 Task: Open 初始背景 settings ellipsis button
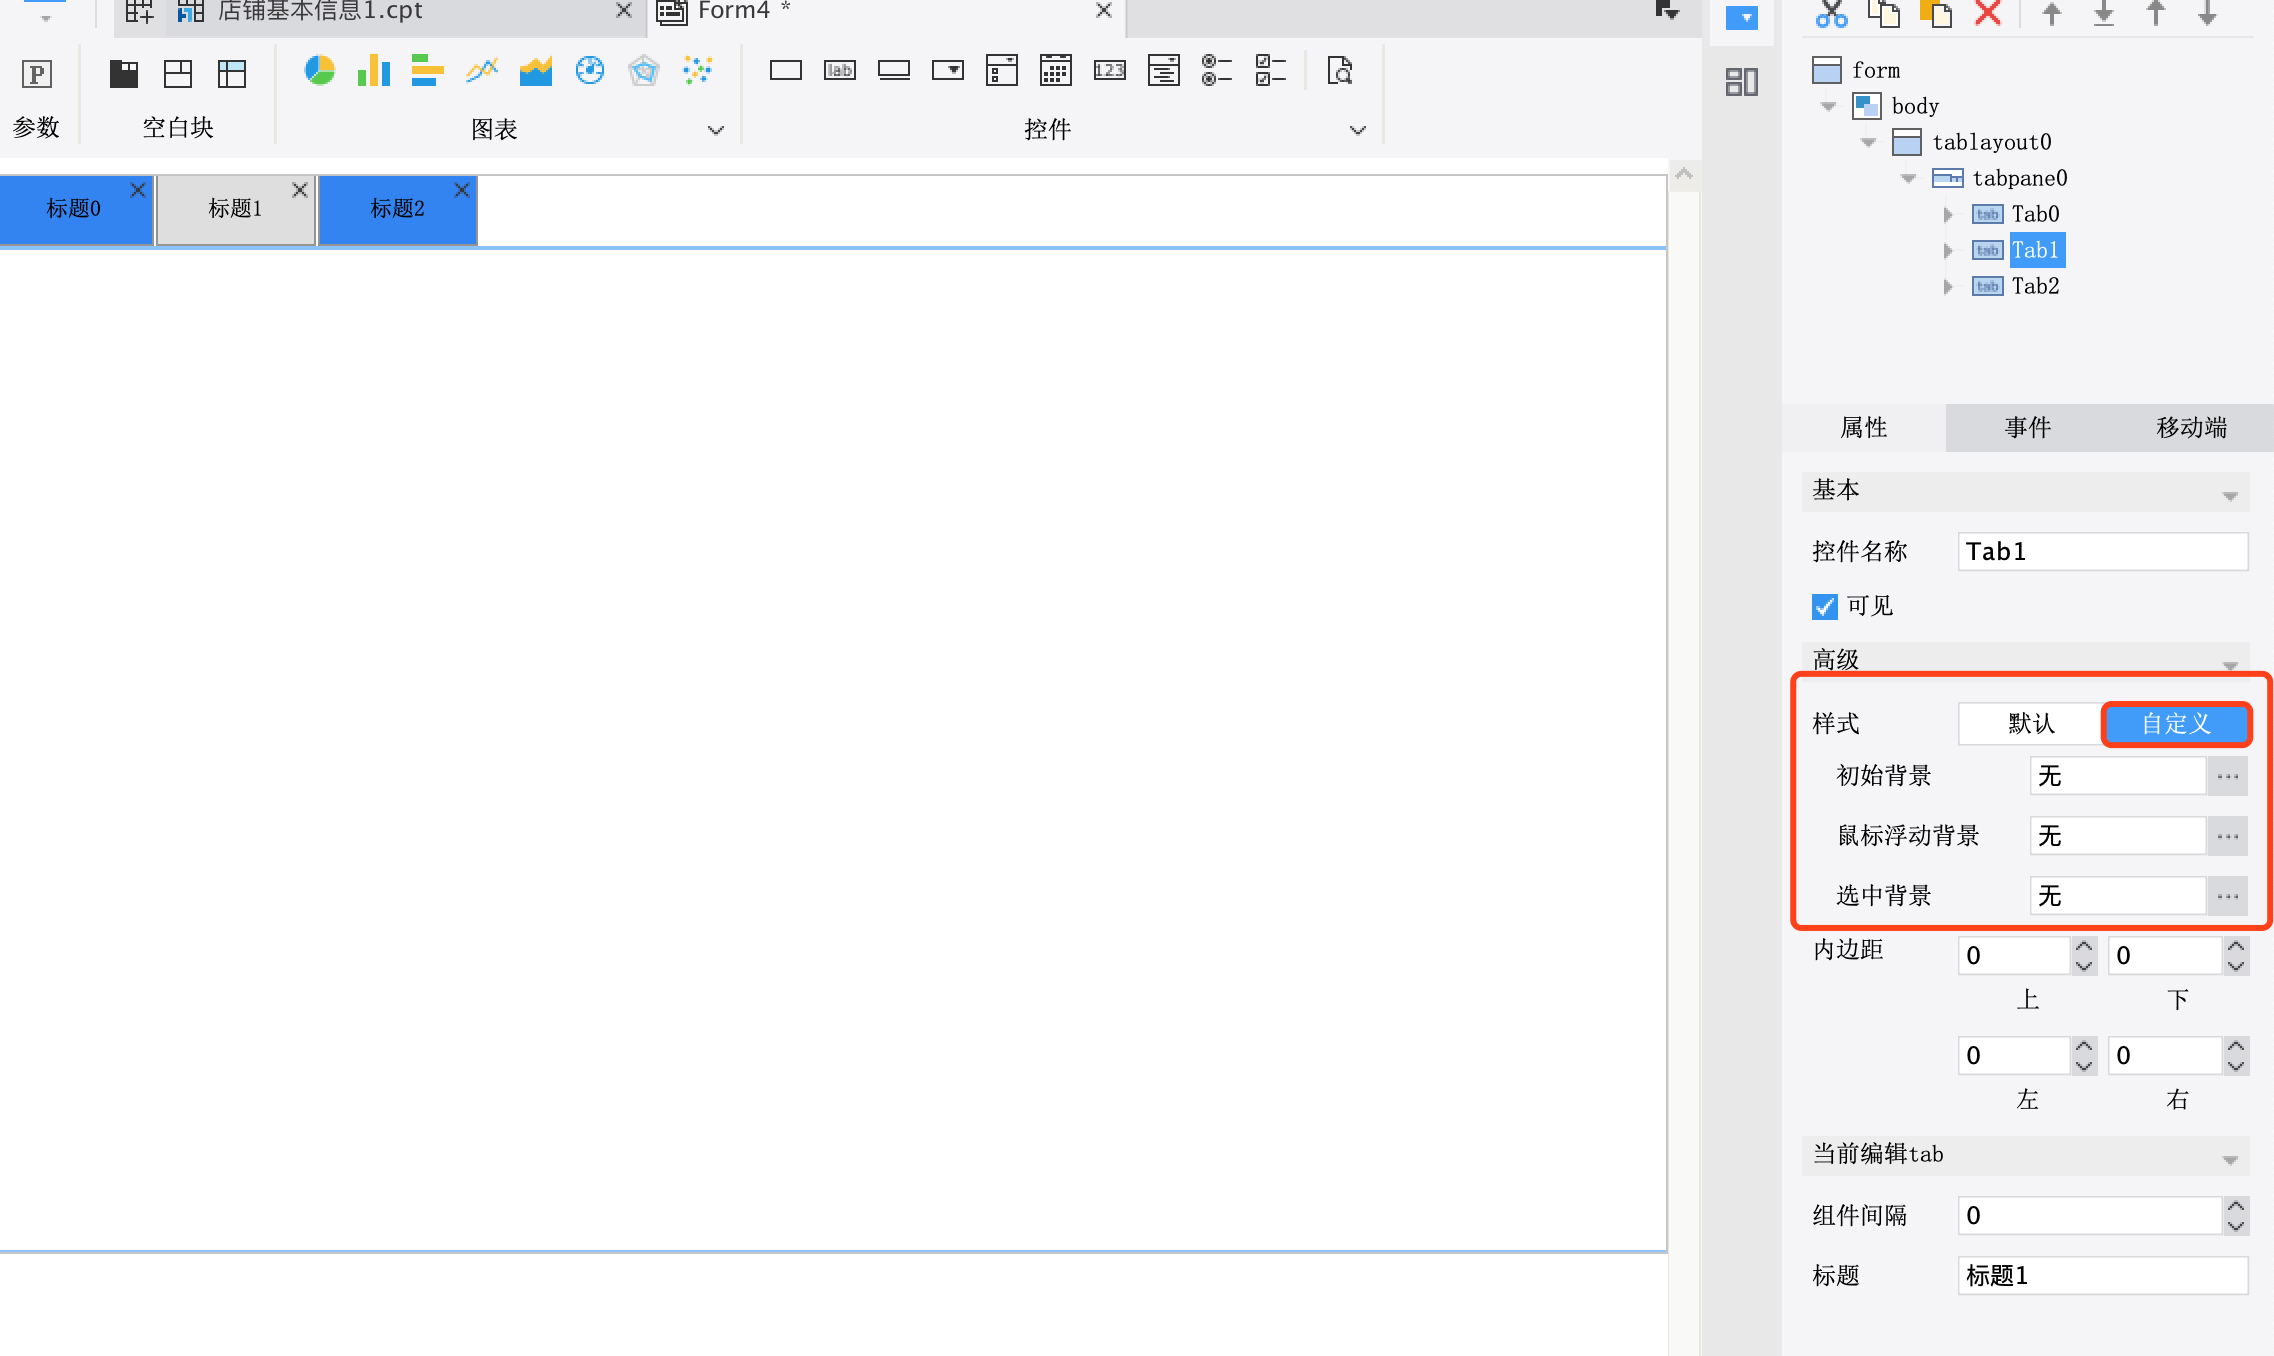(2227, 776)
